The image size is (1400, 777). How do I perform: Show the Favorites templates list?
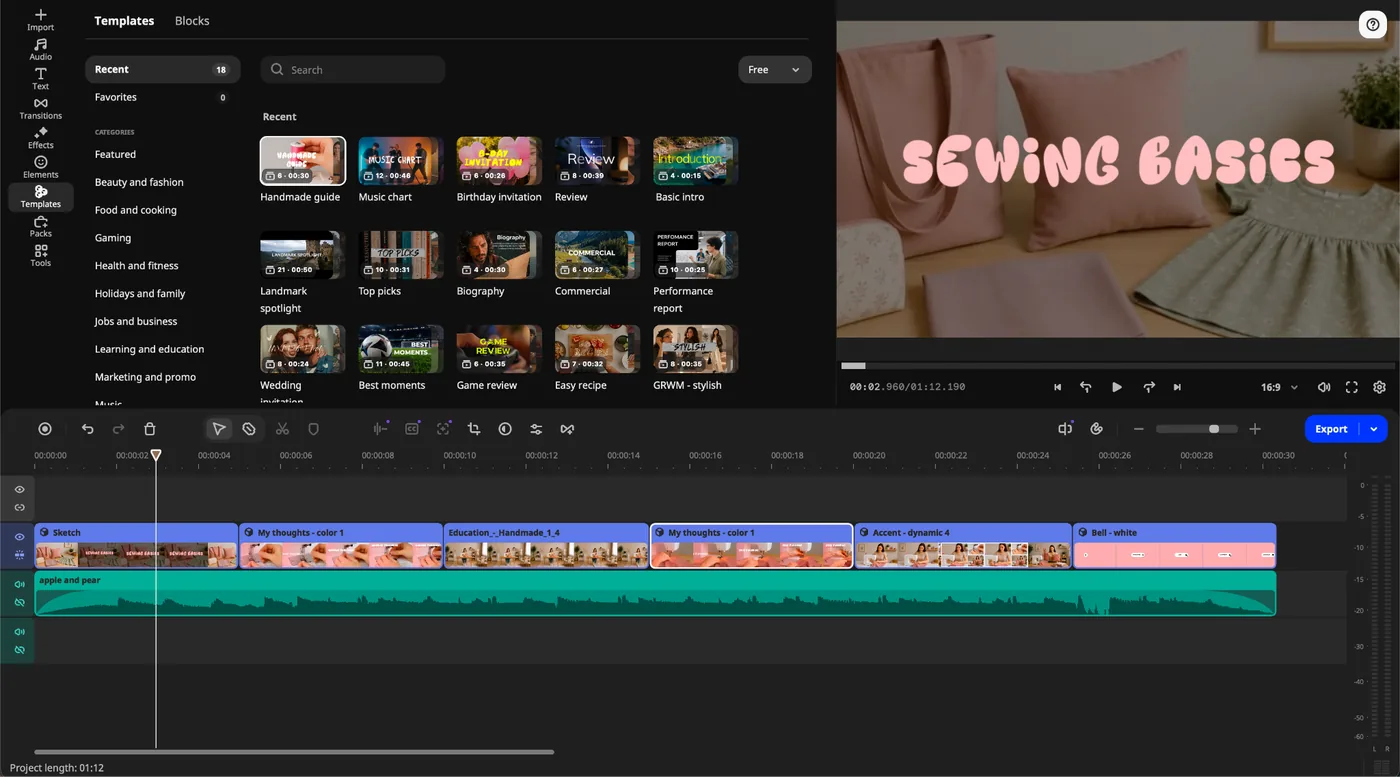[163, 97]
